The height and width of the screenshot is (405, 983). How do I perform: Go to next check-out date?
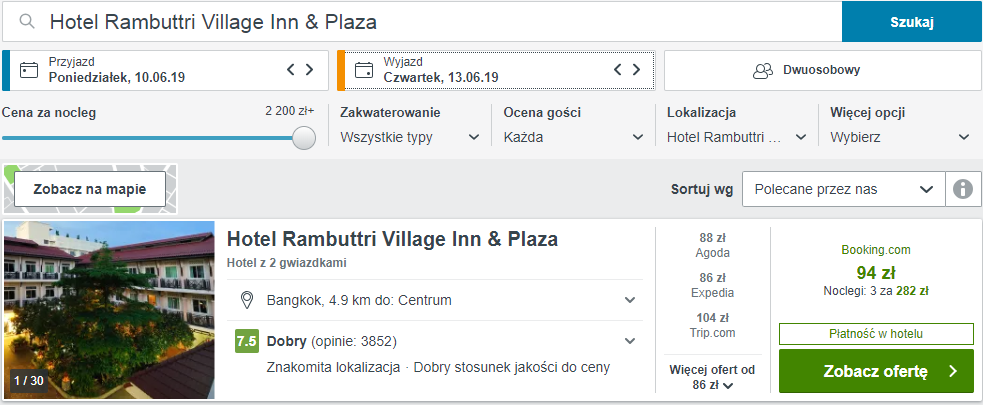pyautogui.click(x=636, y=70)
